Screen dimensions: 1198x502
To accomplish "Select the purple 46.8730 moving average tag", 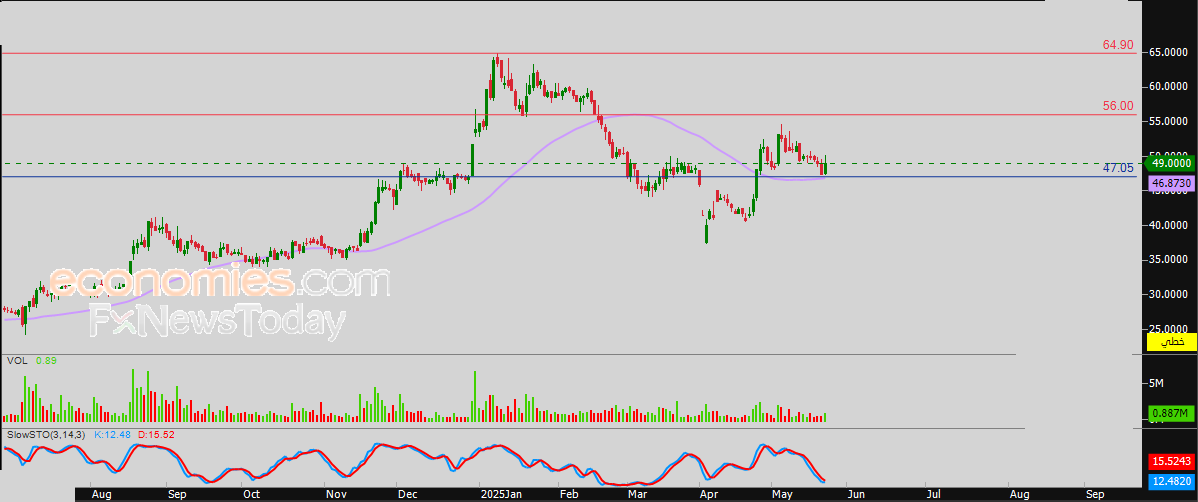I will (x=1171, y=183).
